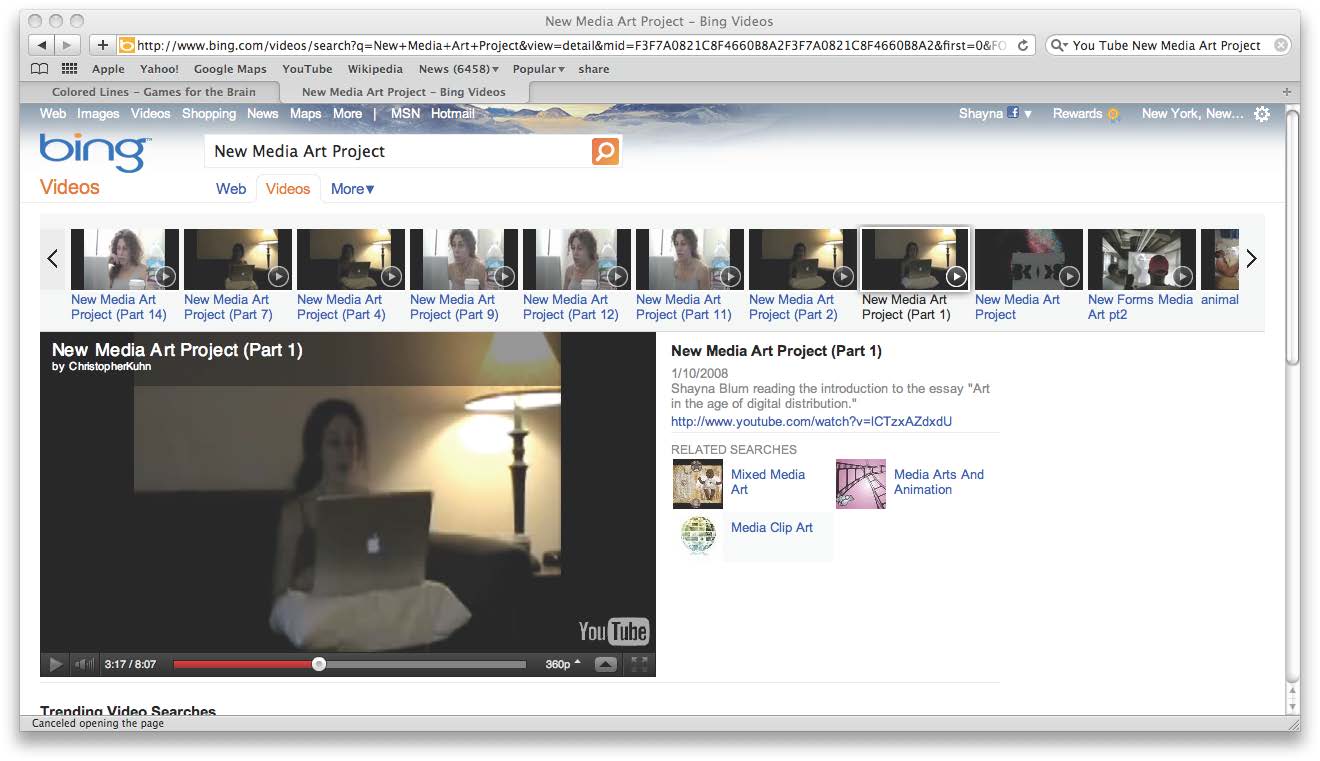
Task: Open the YouTube watch URL link
Action: point(811,422)
